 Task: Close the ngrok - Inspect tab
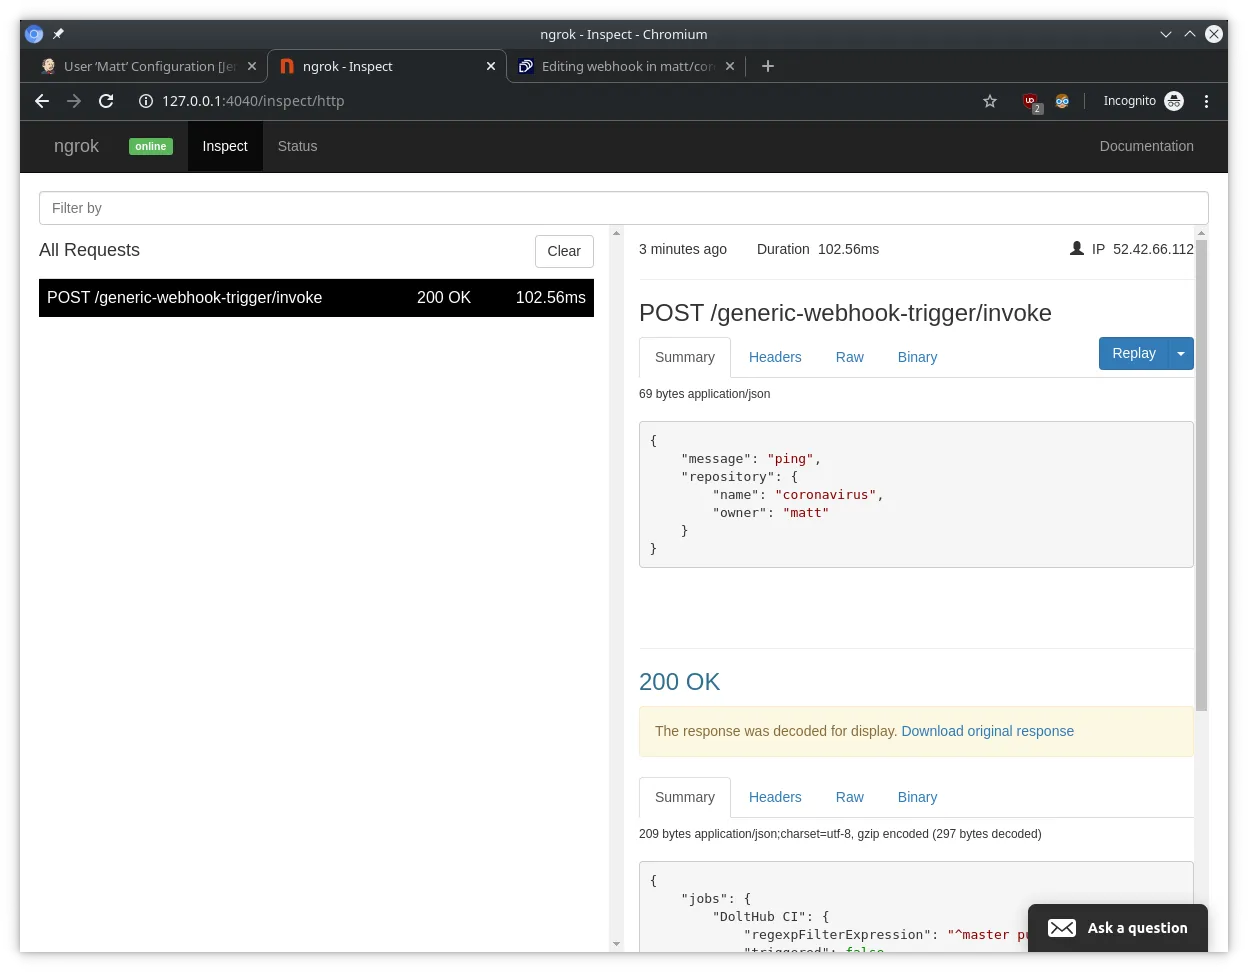(x=491, y=66)
